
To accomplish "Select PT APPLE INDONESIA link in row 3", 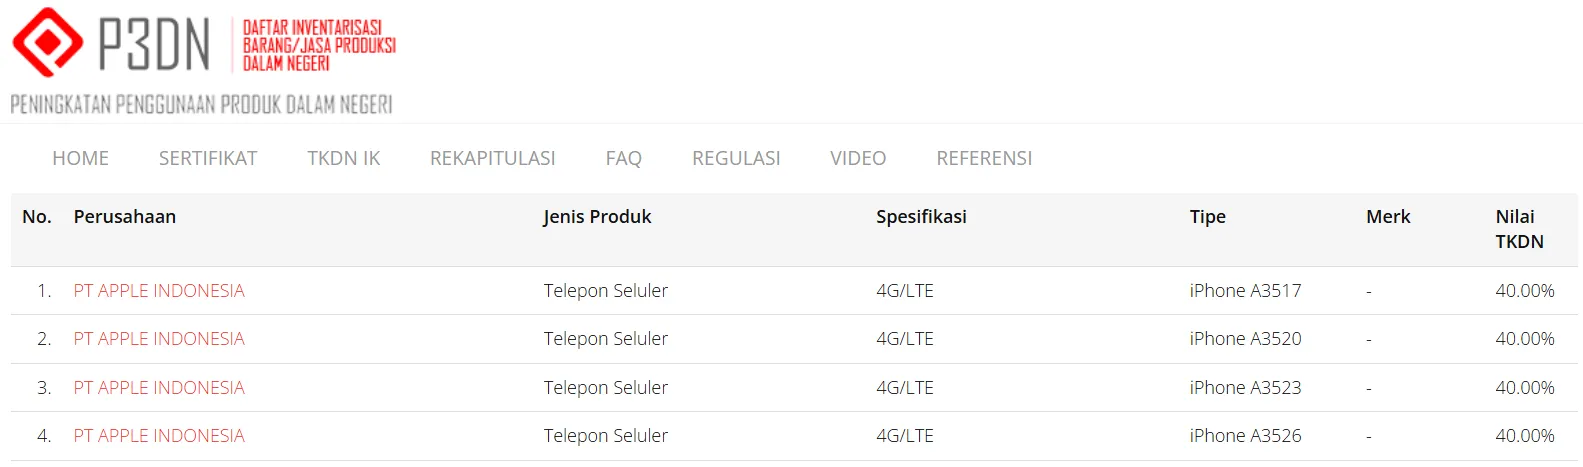I will (x=159, y=388).
